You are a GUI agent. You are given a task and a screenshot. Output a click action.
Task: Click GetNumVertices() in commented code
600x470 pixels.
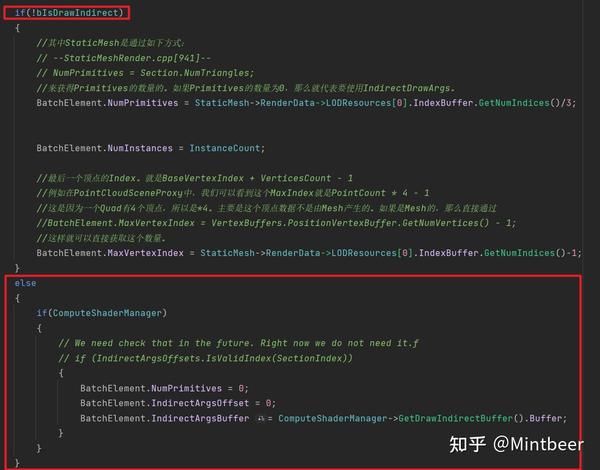coord(445,223)
